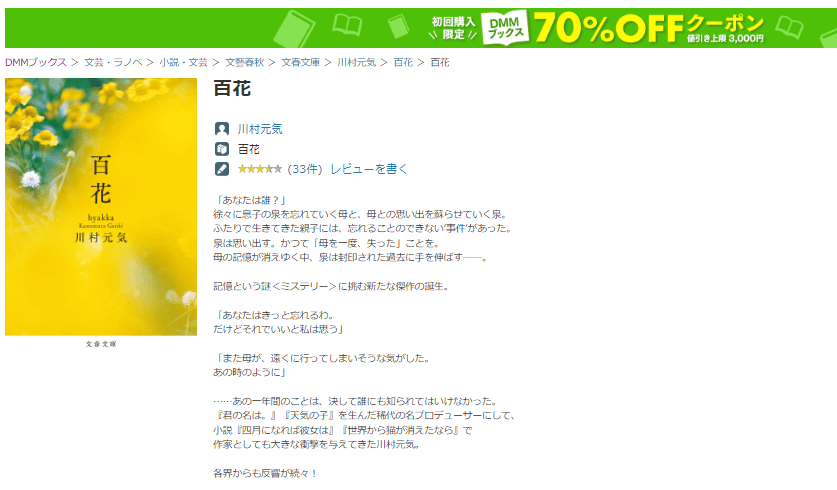
Task: Click the book series icon
Action: [x=222, y=149]
